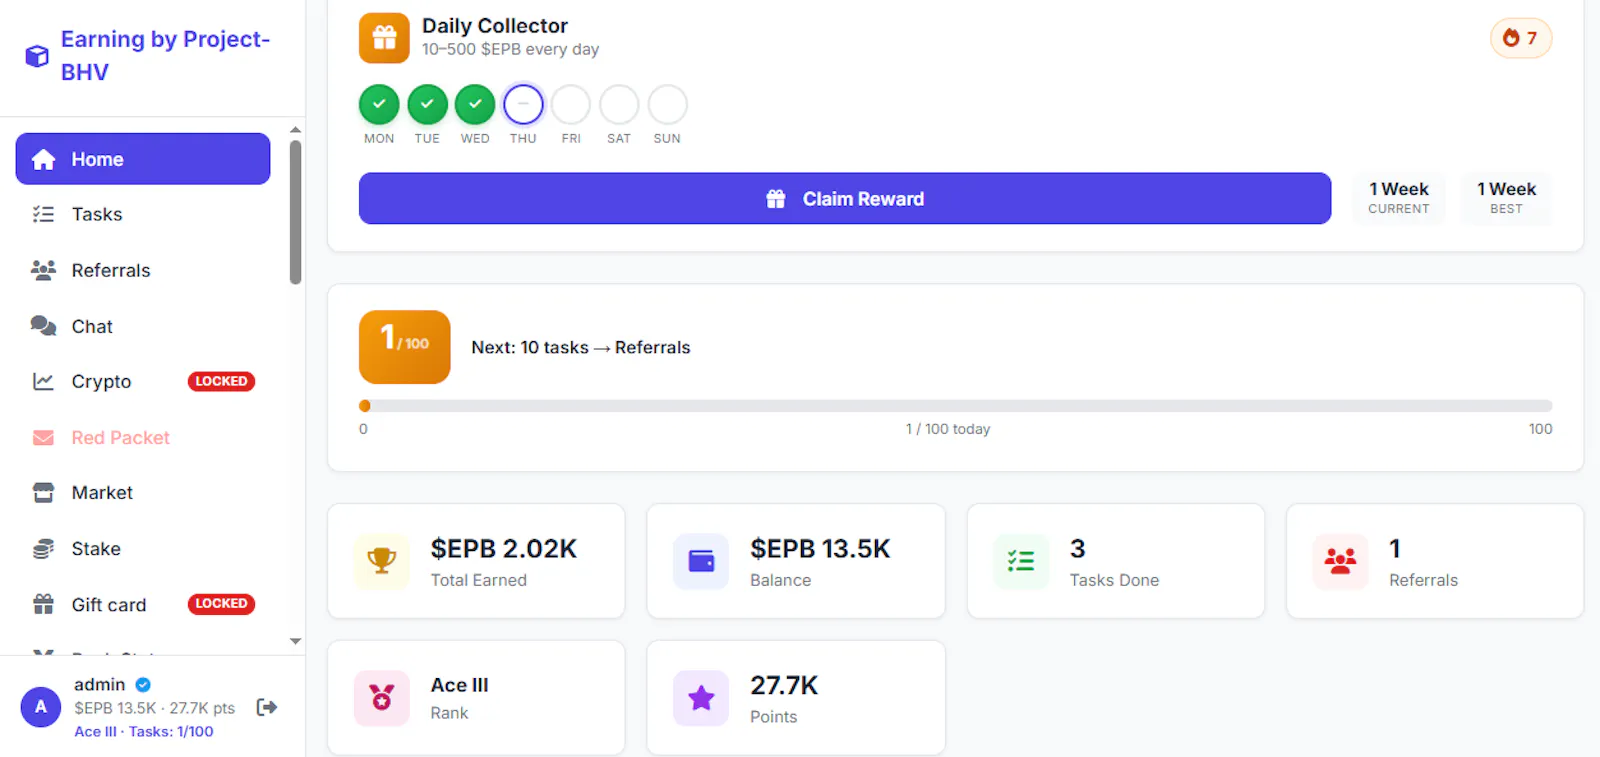The width and height of the screenshot is (1600, 757).
Task: Click the Tasks Done checklist icon
Action: [x=1021, y=561]
